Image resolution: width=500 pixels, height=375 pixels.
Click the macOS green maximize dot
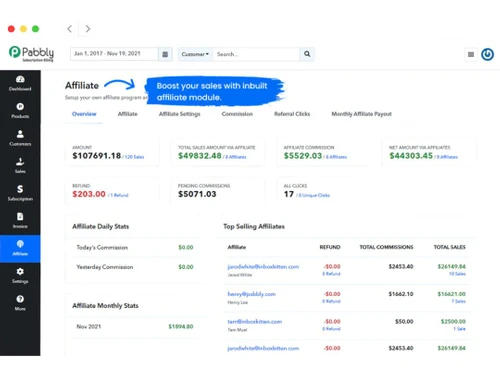pyautogui.click(x=35, y=29)
